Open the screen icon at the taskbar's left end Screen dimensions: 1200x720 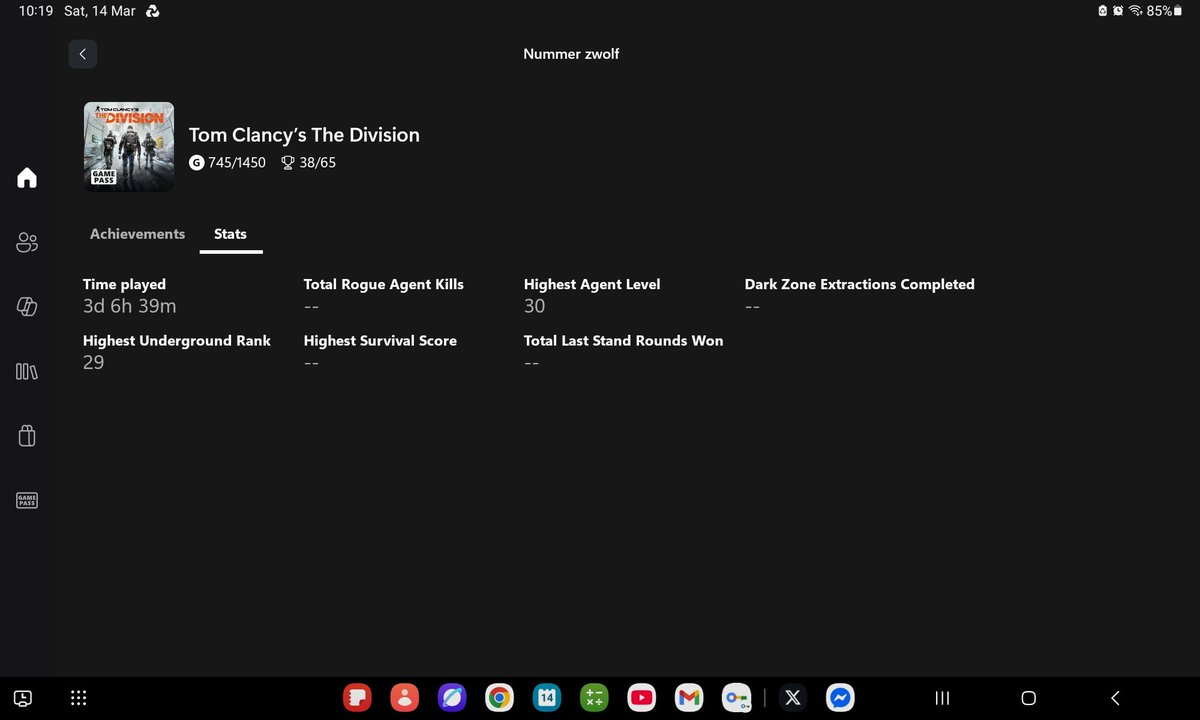[24, 698]
